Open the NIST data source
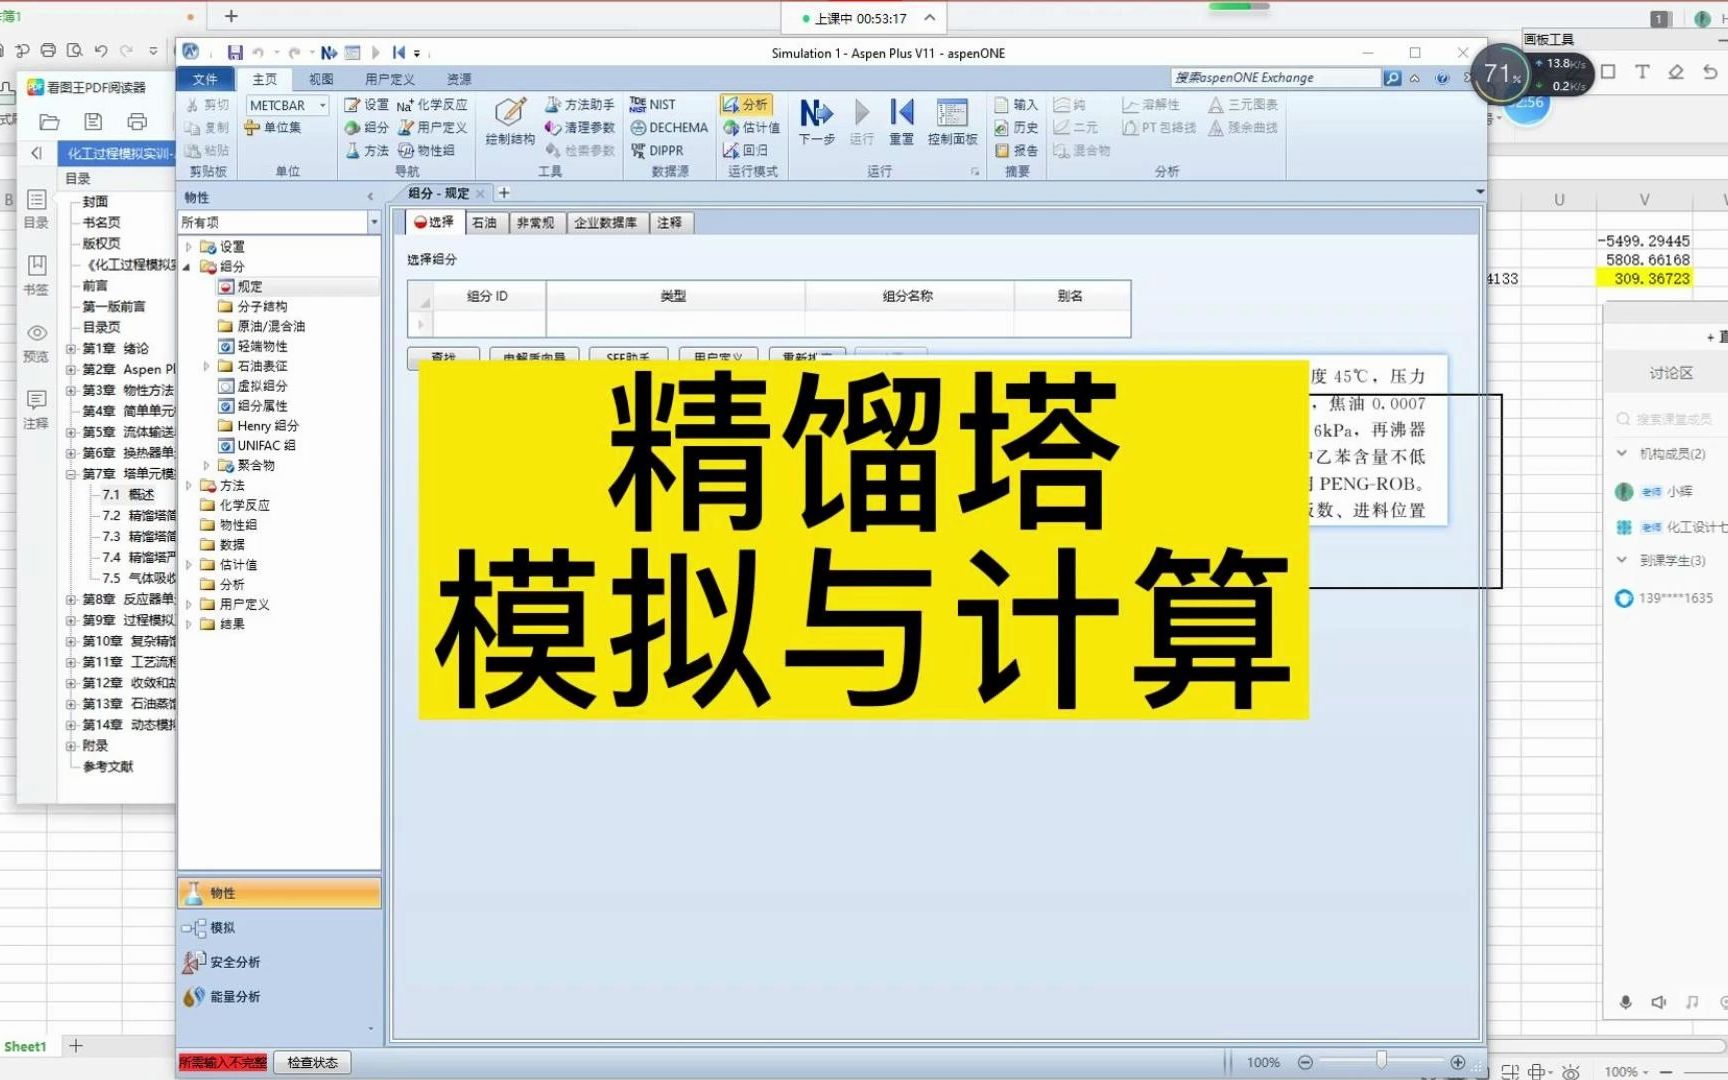The image size is (1728, 1080). 655,104
